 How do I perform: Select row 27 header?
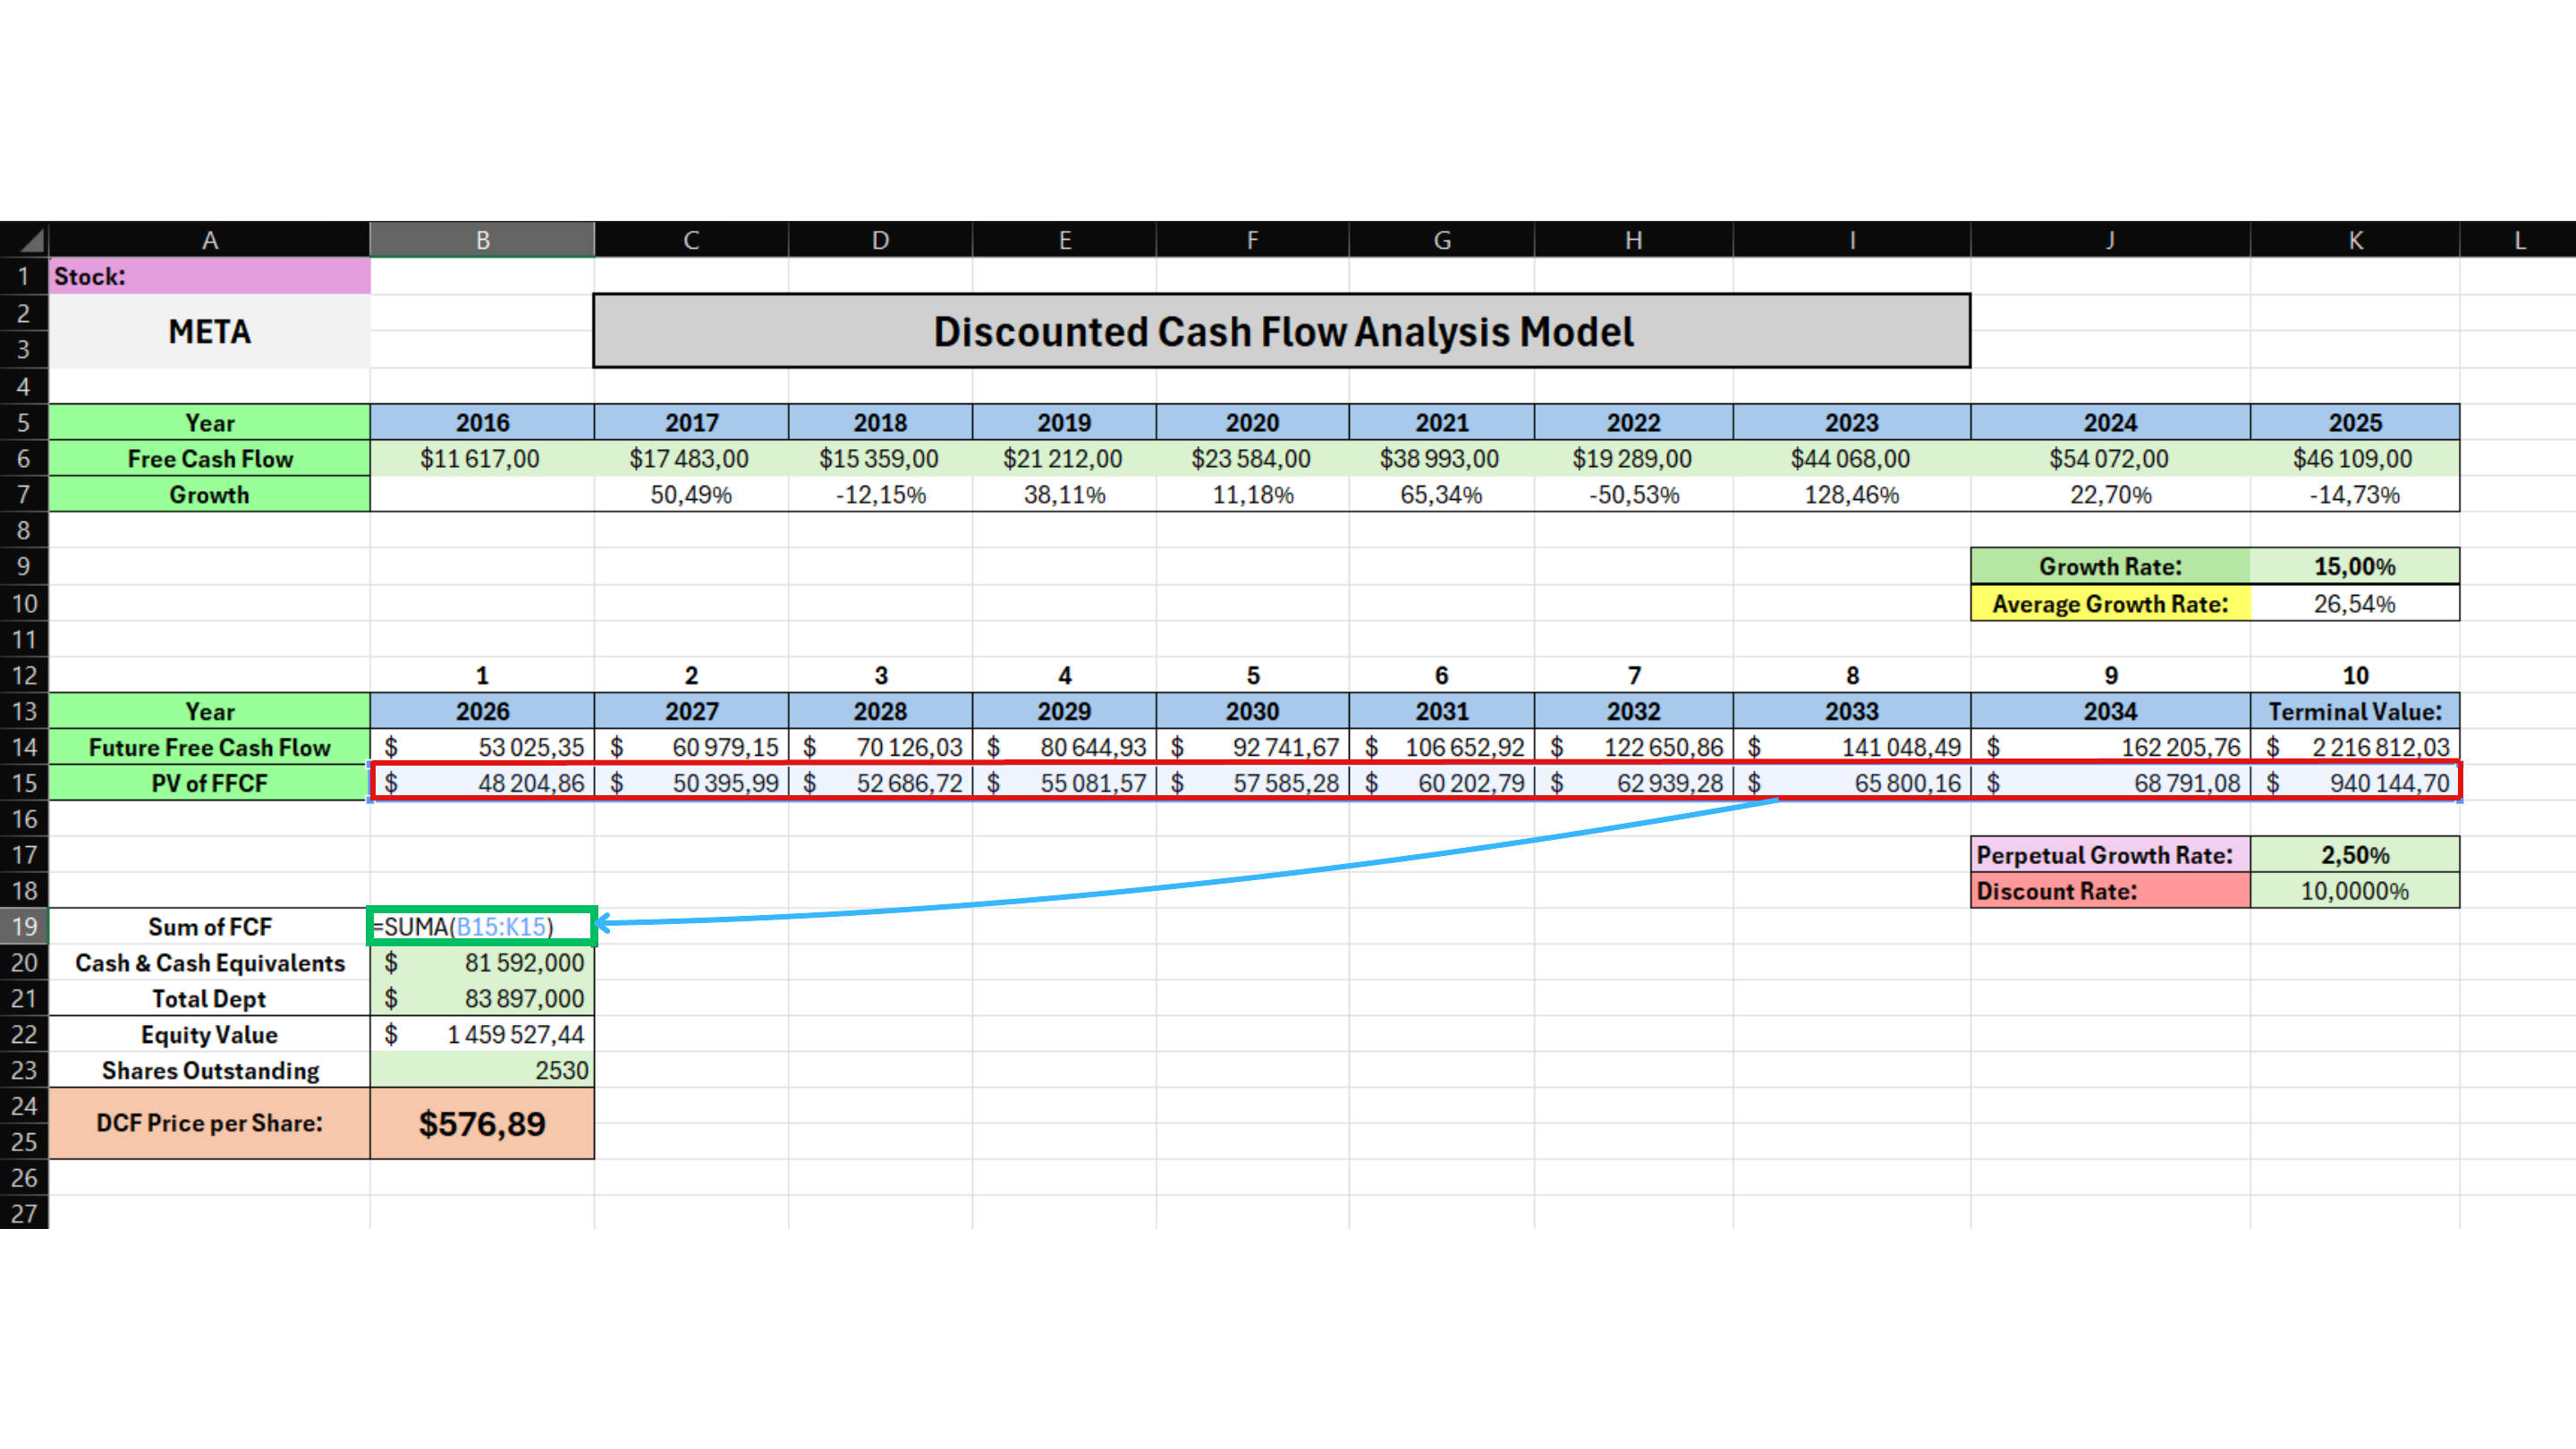[x=24, y=1213]
